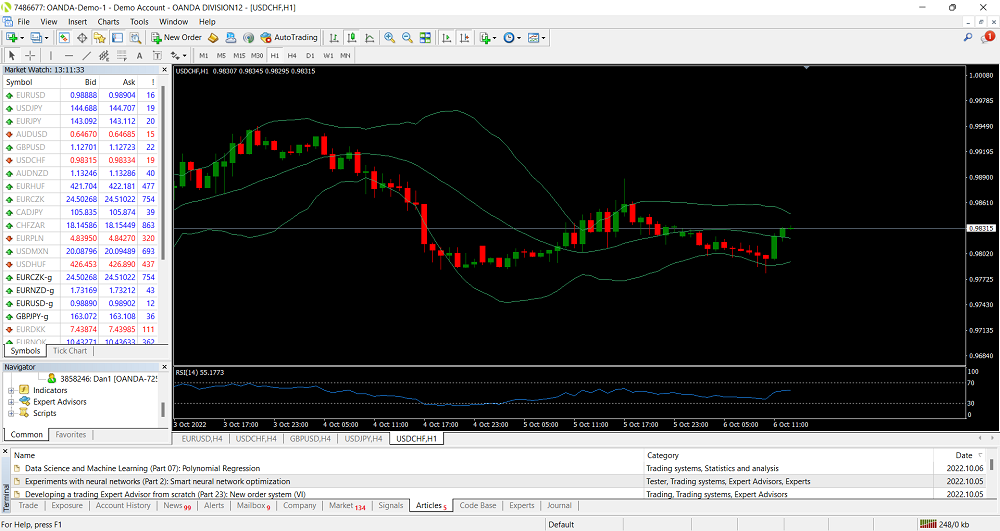Click the Market Watch vertical scrollbar

coord(163,172)
